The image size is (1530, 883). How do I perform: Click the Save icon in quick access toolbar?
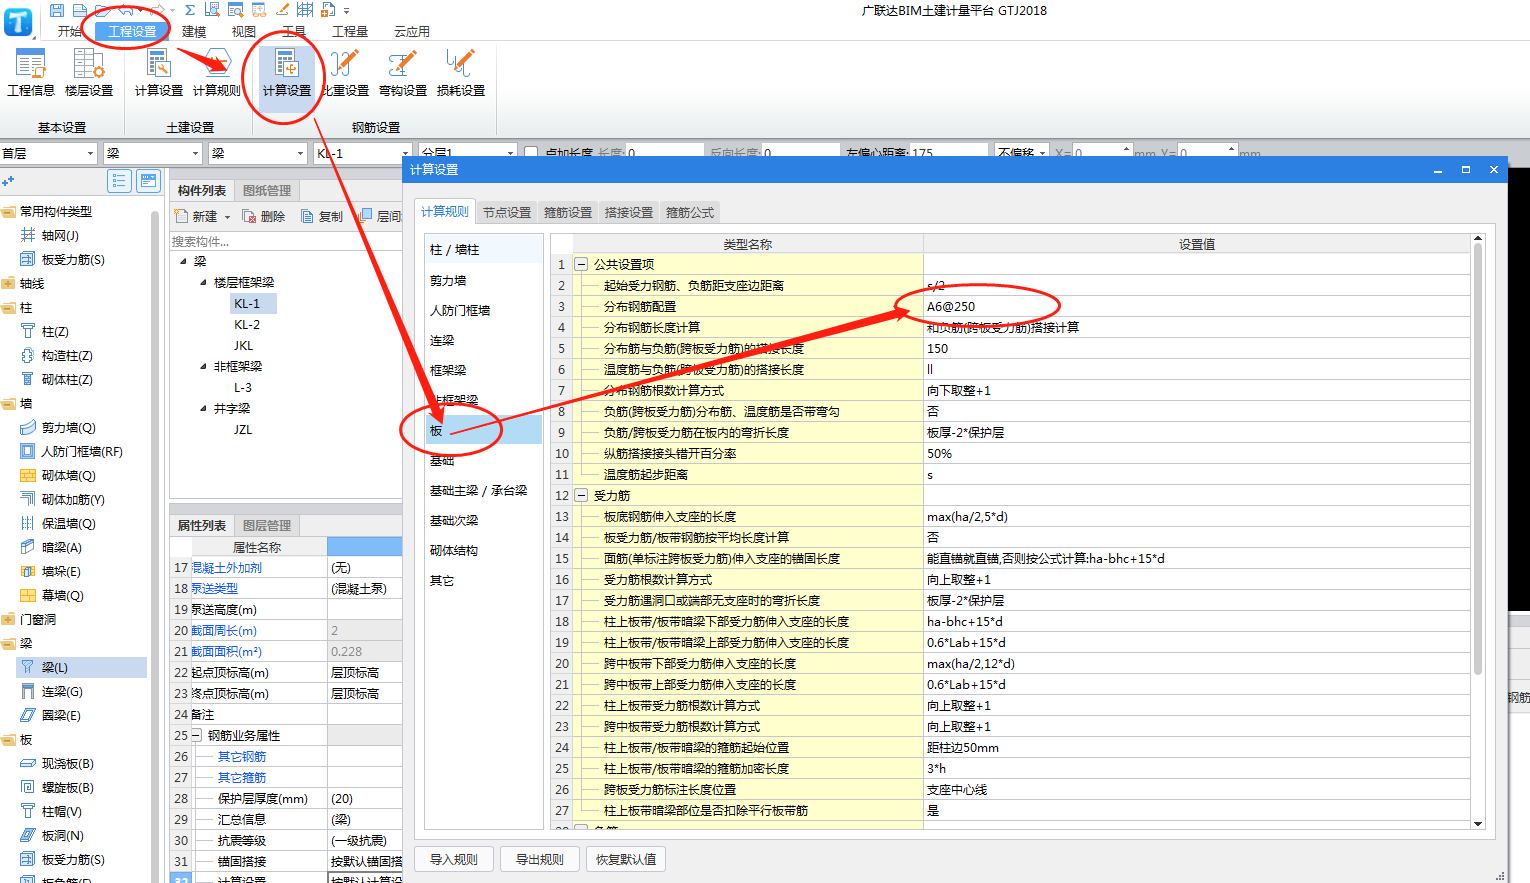tap(57, 10)
